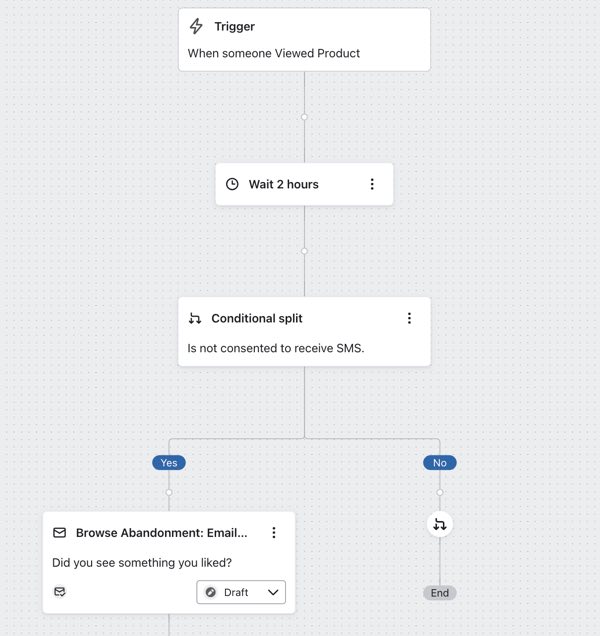Click 'Did you see something you liked?' subject
600x636 pixels.
(x=141, y=563)
